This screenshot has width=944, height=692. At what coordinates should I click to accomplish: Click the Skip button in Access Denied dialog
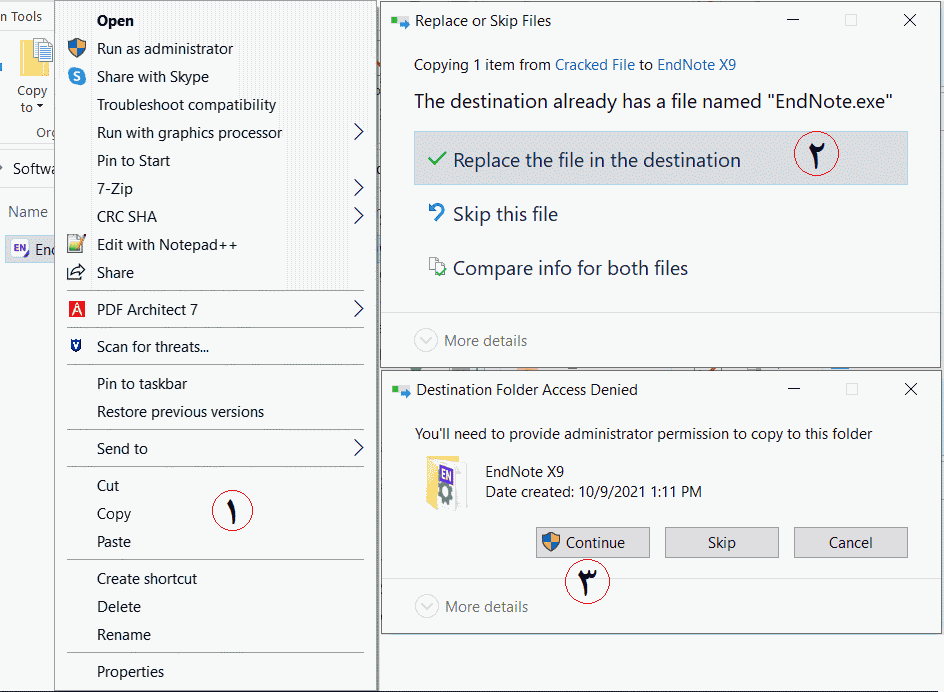(722, 543)
